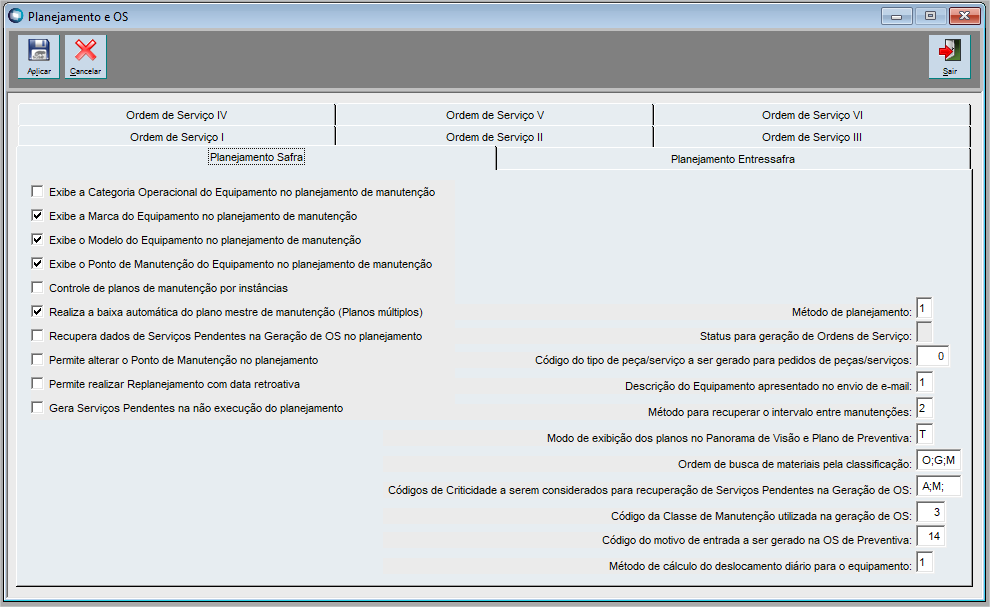
Task: Switch to Ordem de Serviço V tab
Action: coord(494,115)
